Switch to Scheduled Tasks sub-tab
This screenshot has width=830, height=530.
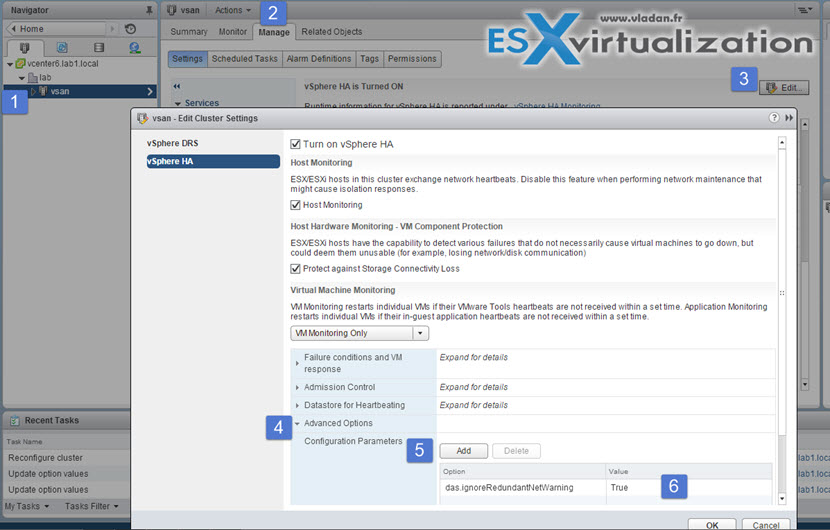(245, 59)
